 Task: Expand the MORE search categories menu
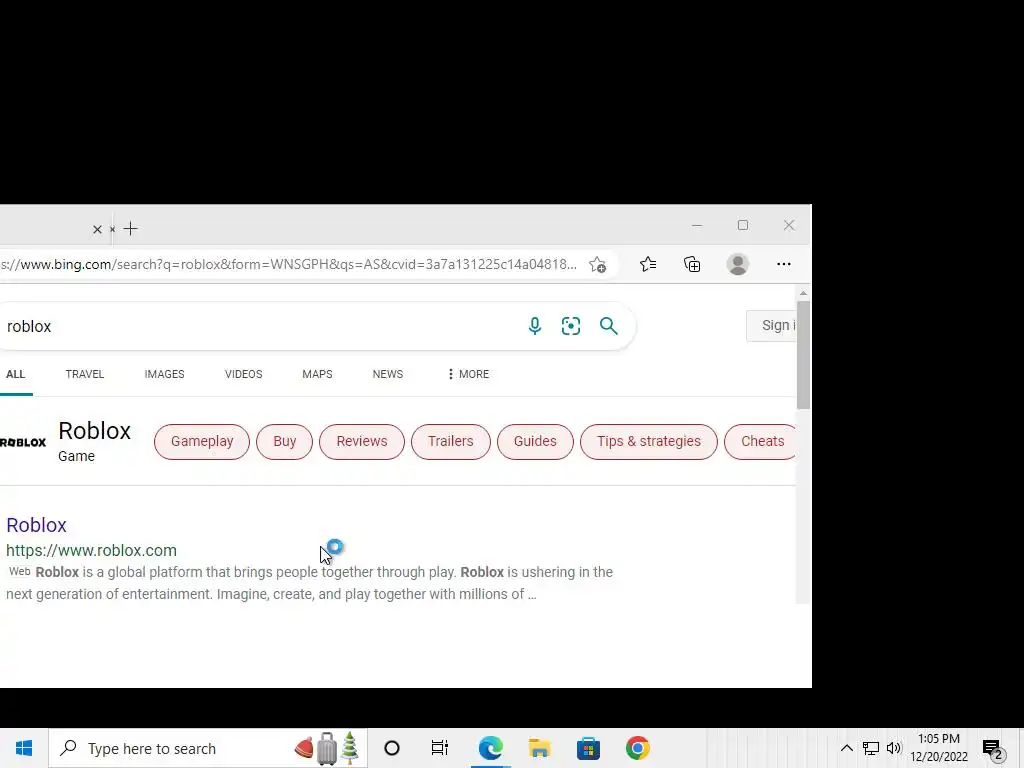click(x=468, y=374)
